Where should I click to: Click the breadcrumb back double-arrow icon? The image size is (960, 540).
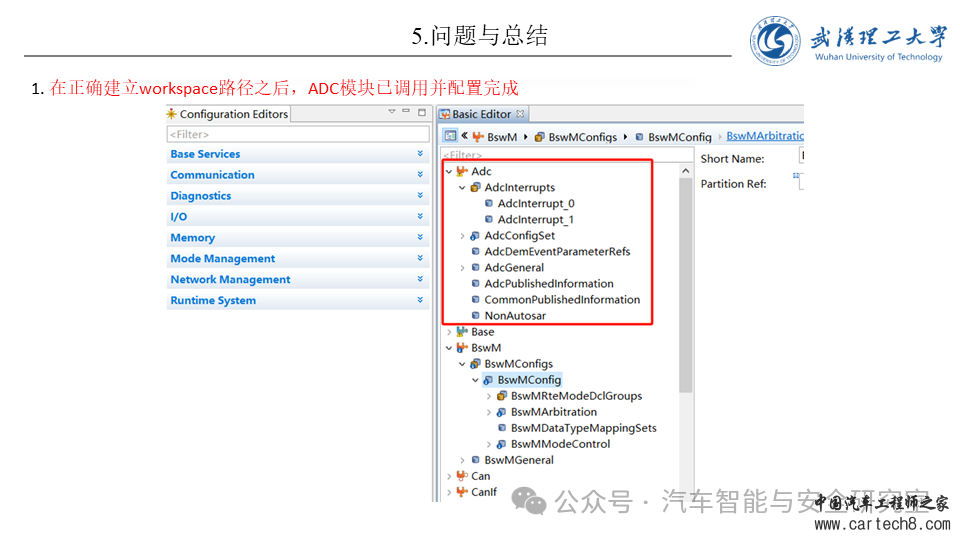[x=465, y=136]
